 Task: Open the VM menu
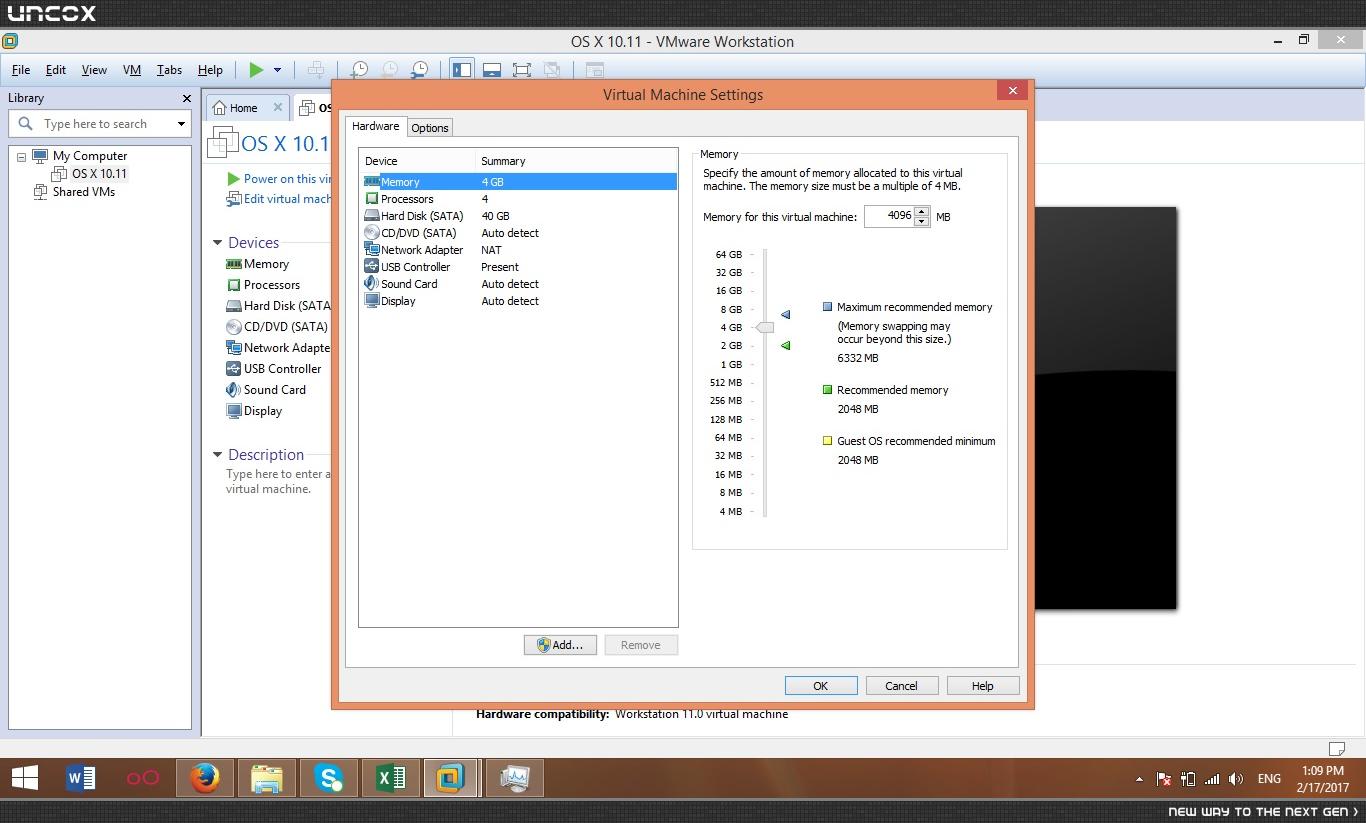(x=132, y=70)
